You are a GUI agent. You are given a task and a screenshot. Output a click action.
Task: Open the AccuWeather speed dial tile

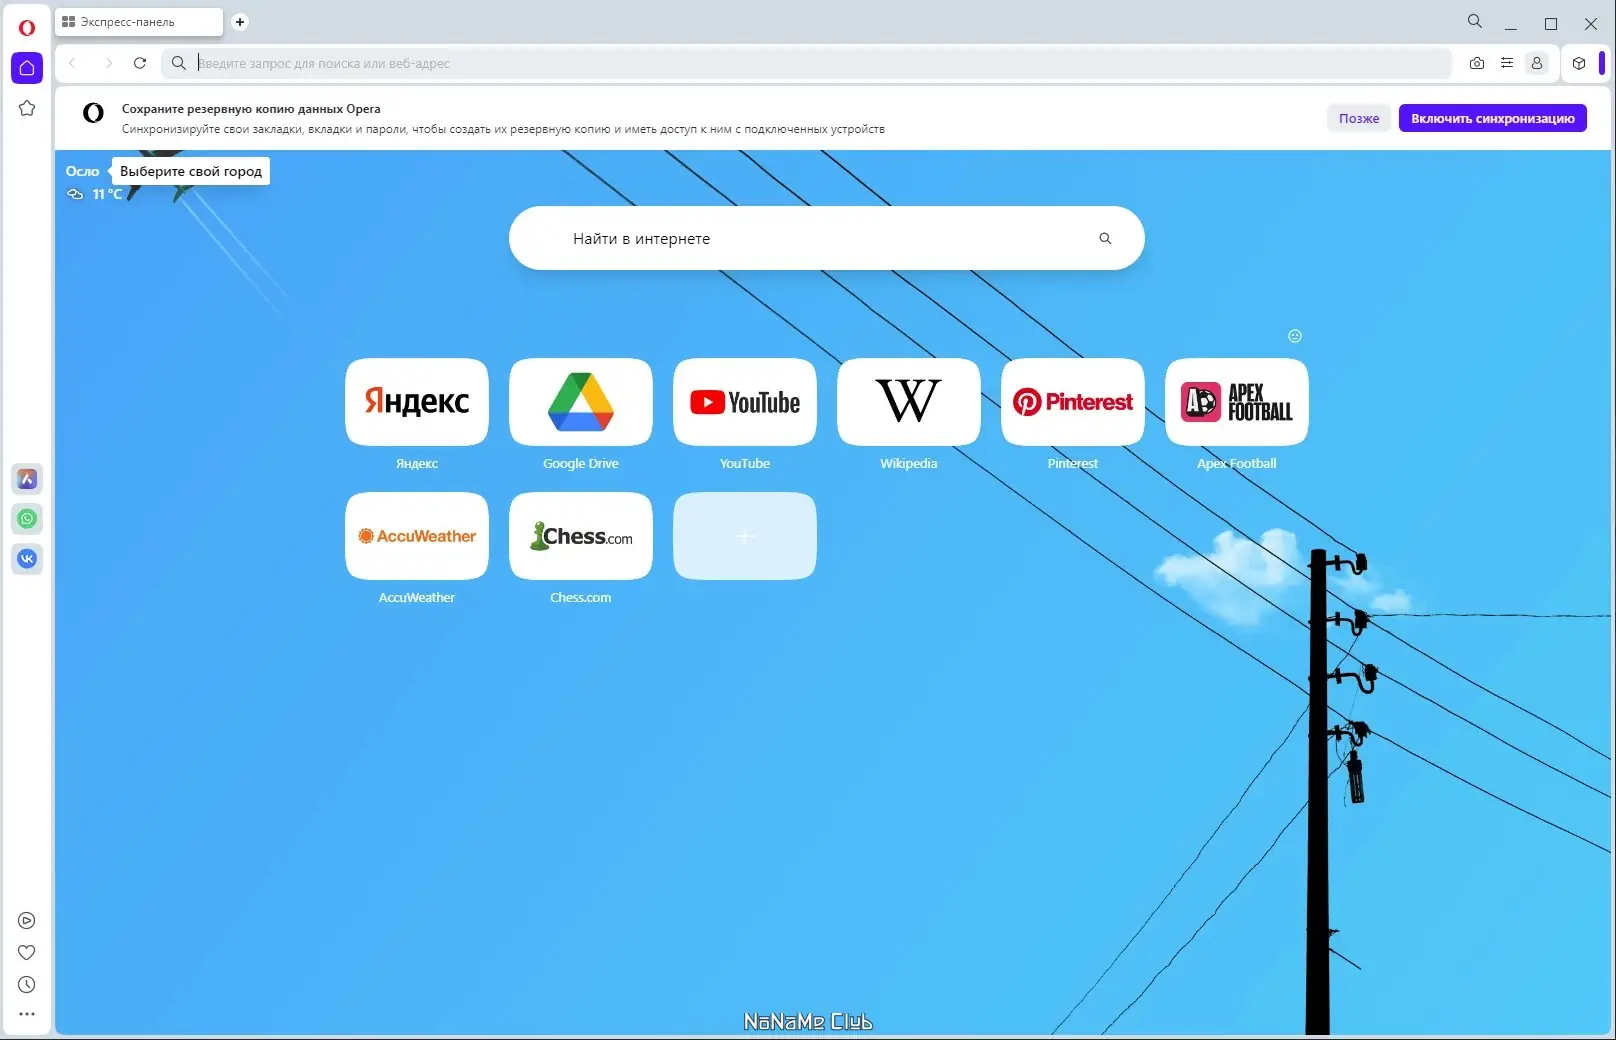click(417, 536)
